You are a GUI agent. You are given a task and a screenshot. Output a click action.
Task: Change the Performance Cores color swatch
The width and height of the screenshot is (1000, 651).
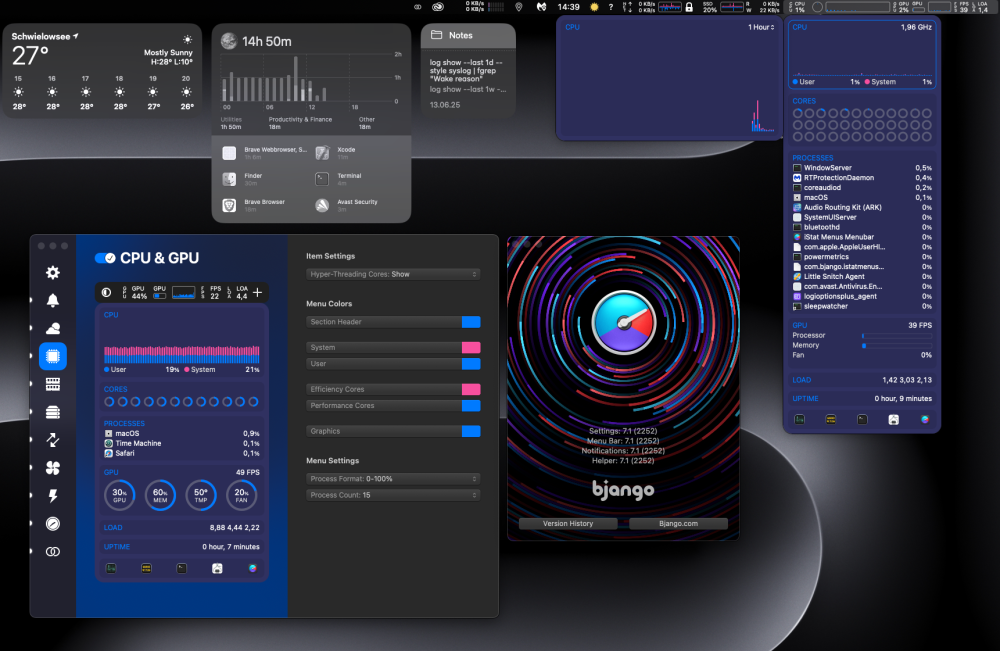(x=471, y=406)
